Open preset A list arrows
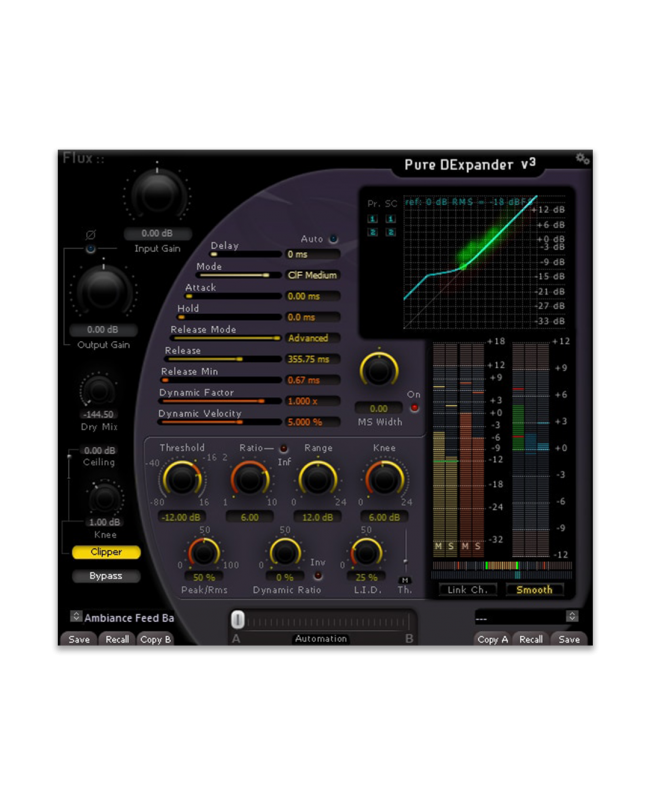650x794 pixels. tap(76, 616)
